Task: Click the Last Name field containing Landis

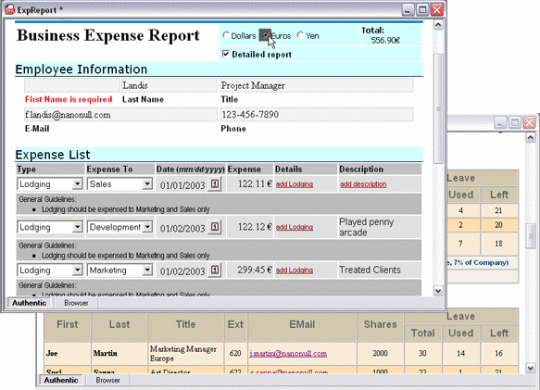Action: click(x=169, y=85)
